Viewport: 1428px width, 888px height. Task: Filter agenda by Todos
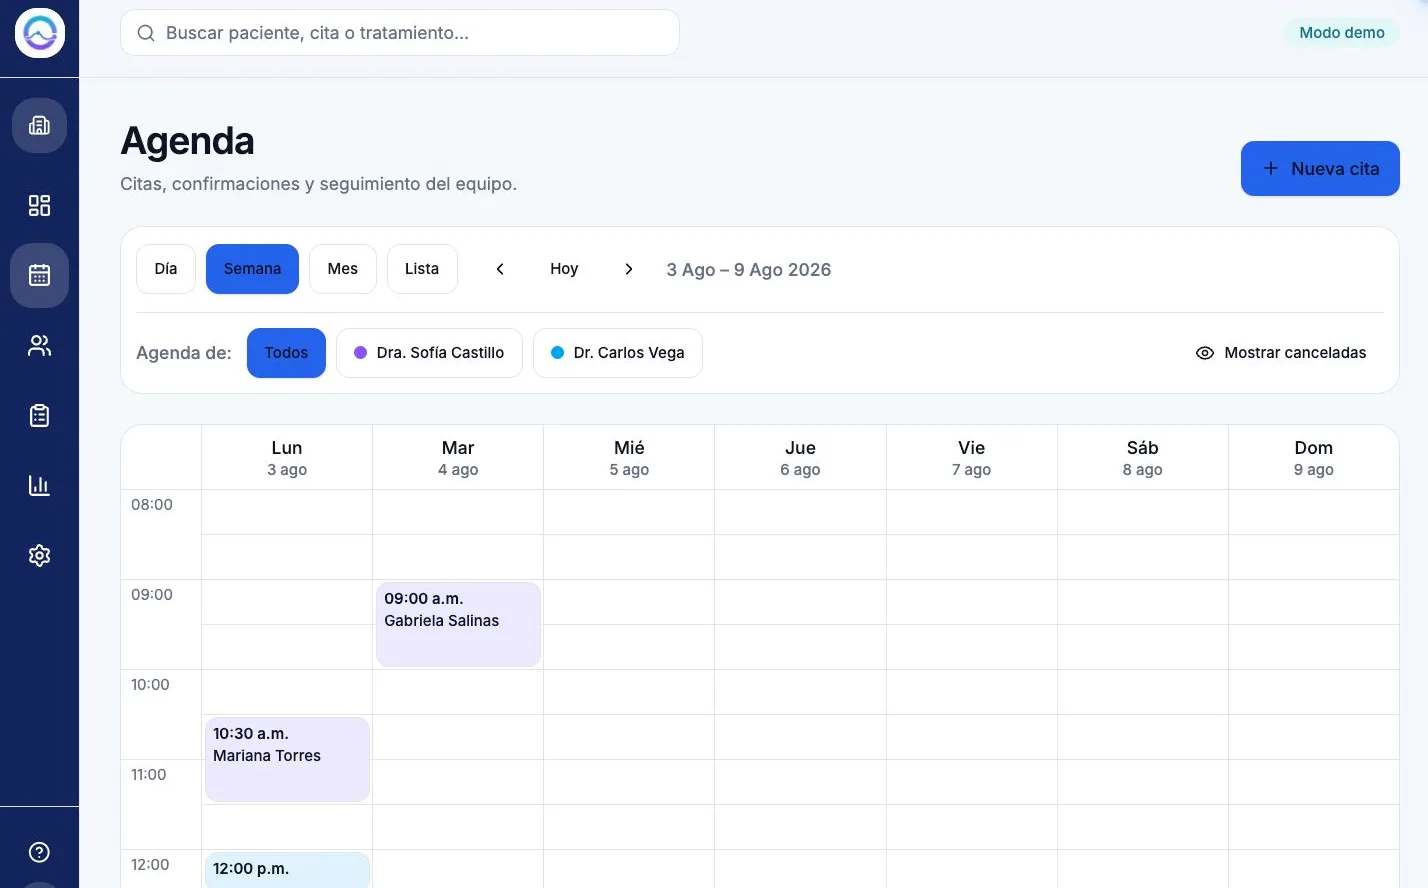[286, 353]
